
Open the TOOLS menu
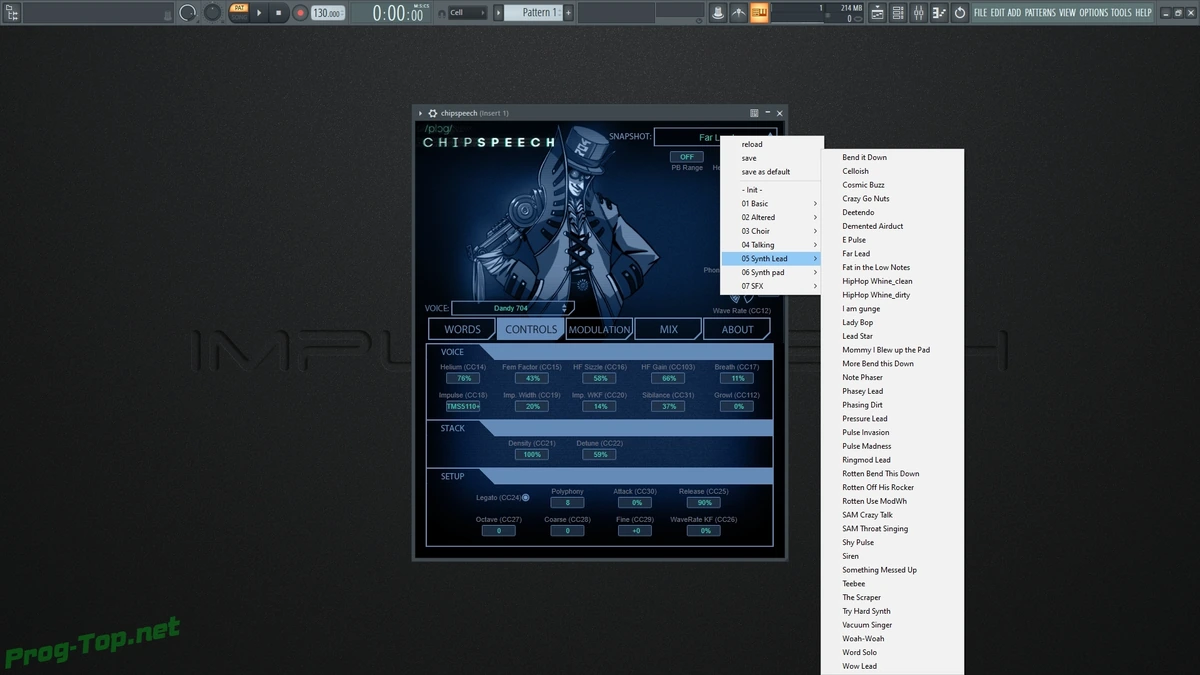click(x=1121, y=13)
